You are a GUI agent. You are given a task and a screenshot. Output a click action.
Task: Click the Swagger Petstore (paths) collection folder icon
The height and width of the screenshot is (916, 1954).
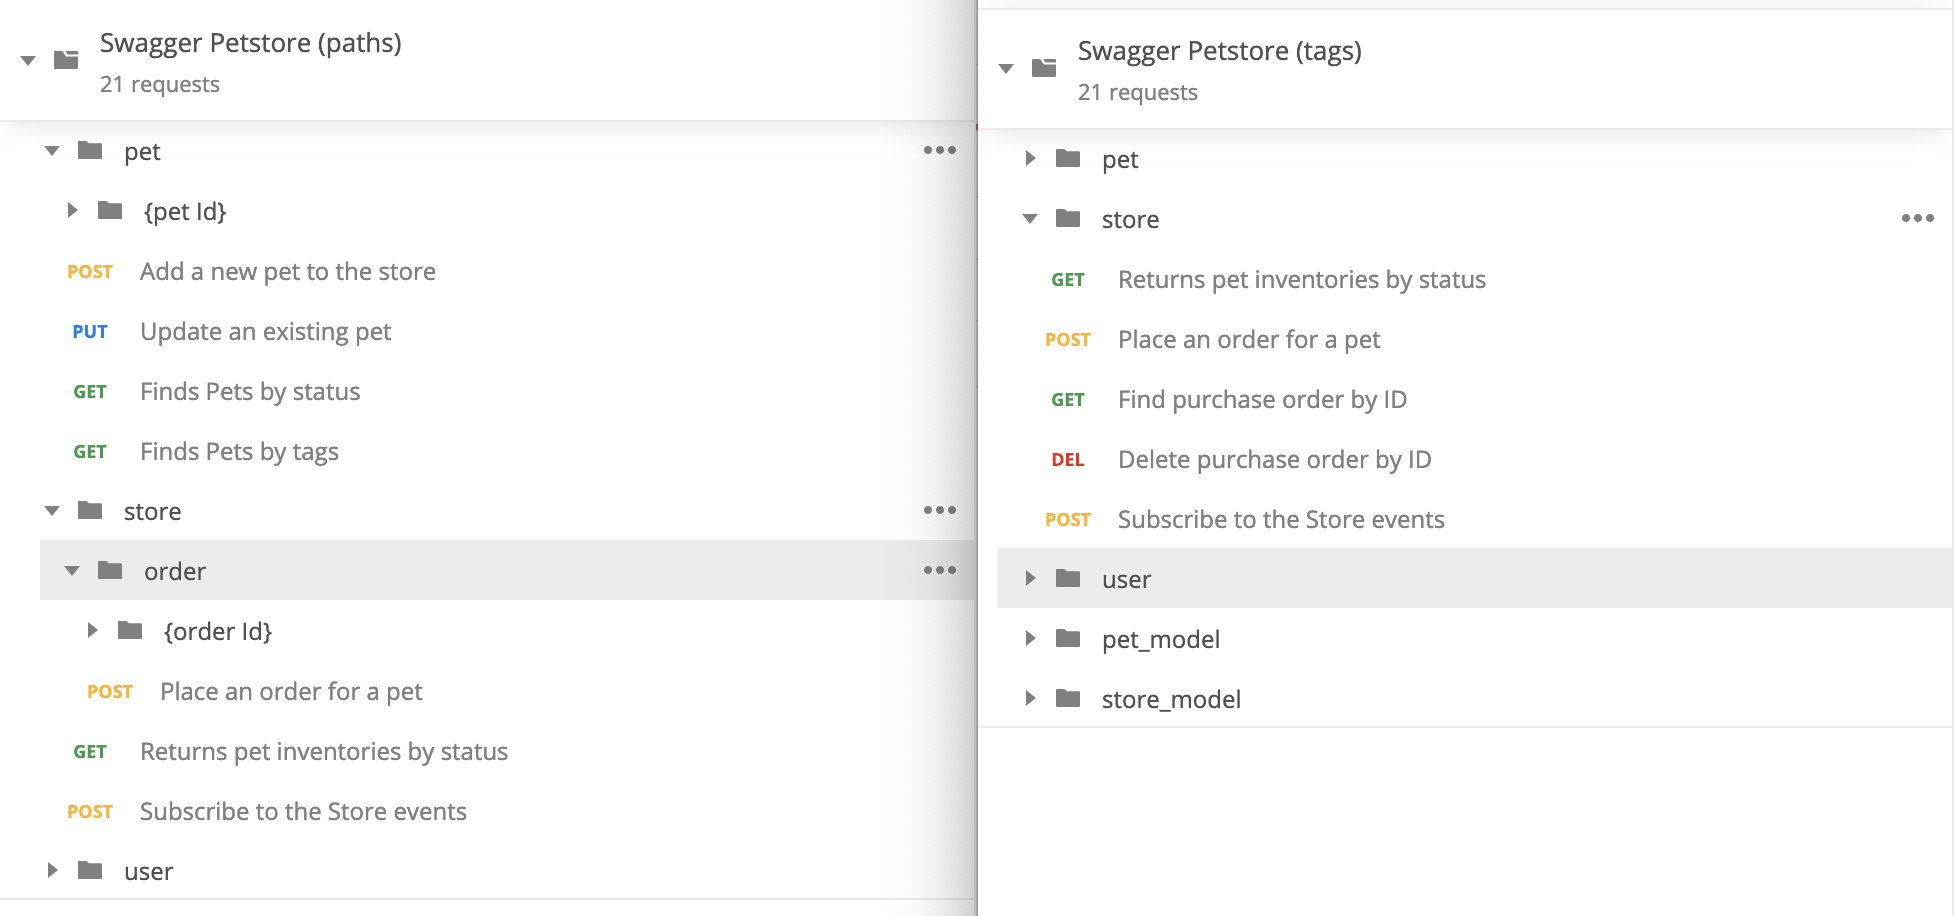tap(66, 60)
